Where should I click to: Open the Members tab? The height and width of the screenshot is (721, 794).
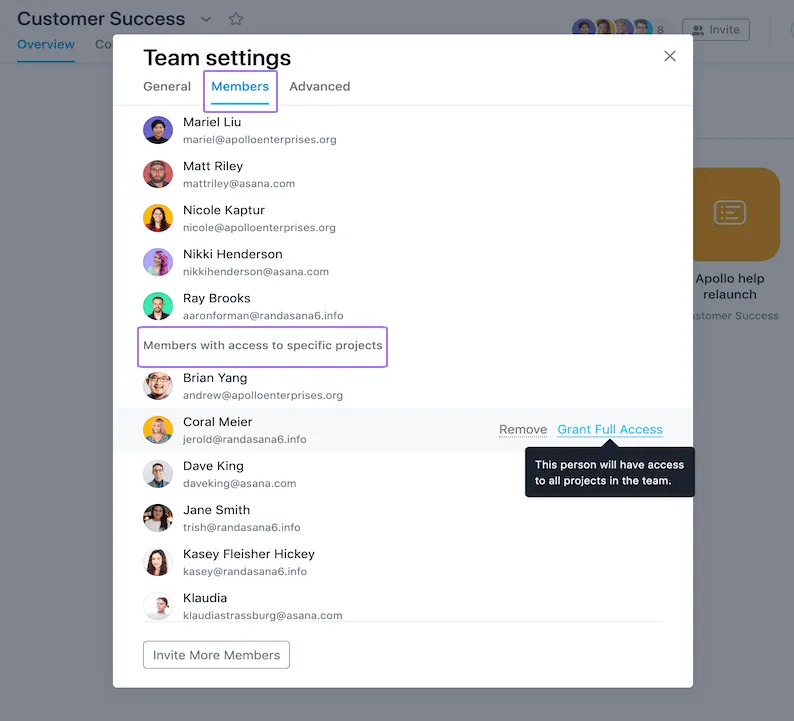pyautogui.click(x=240, y=87)
